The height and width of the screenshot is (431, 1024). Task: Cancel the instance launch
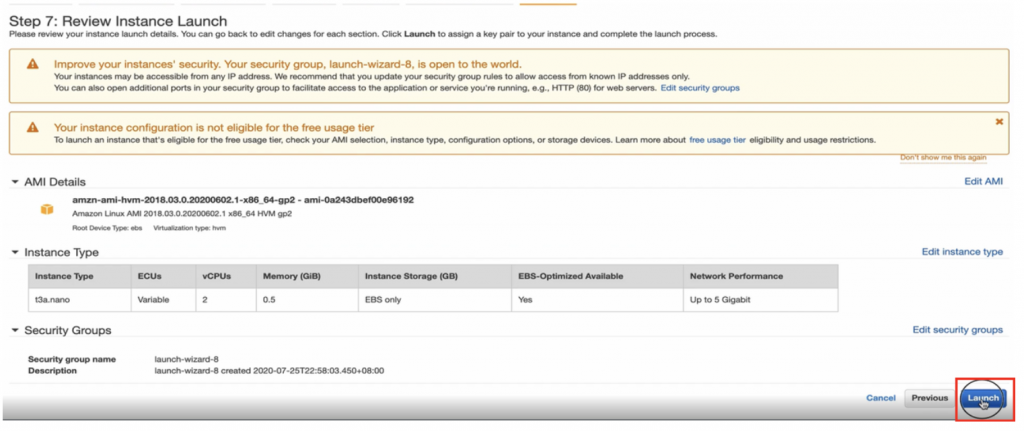click(880, 398)
